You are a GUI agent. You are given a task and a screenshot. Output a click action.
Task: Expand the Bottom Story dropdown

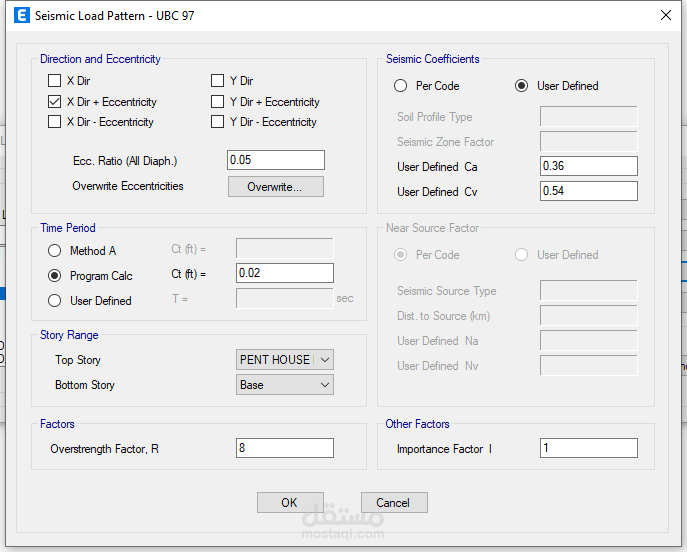click(x=285, y=385)
